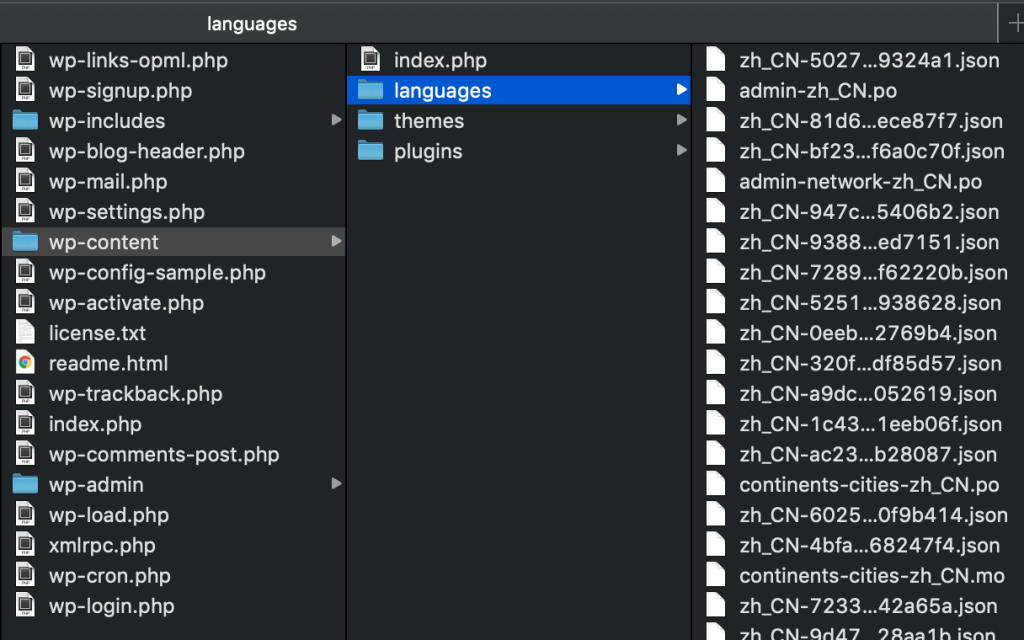Click the wp-trackback.php file icon
The image size is (1024, 640).
pyautogui.click(x=25, y=393)
